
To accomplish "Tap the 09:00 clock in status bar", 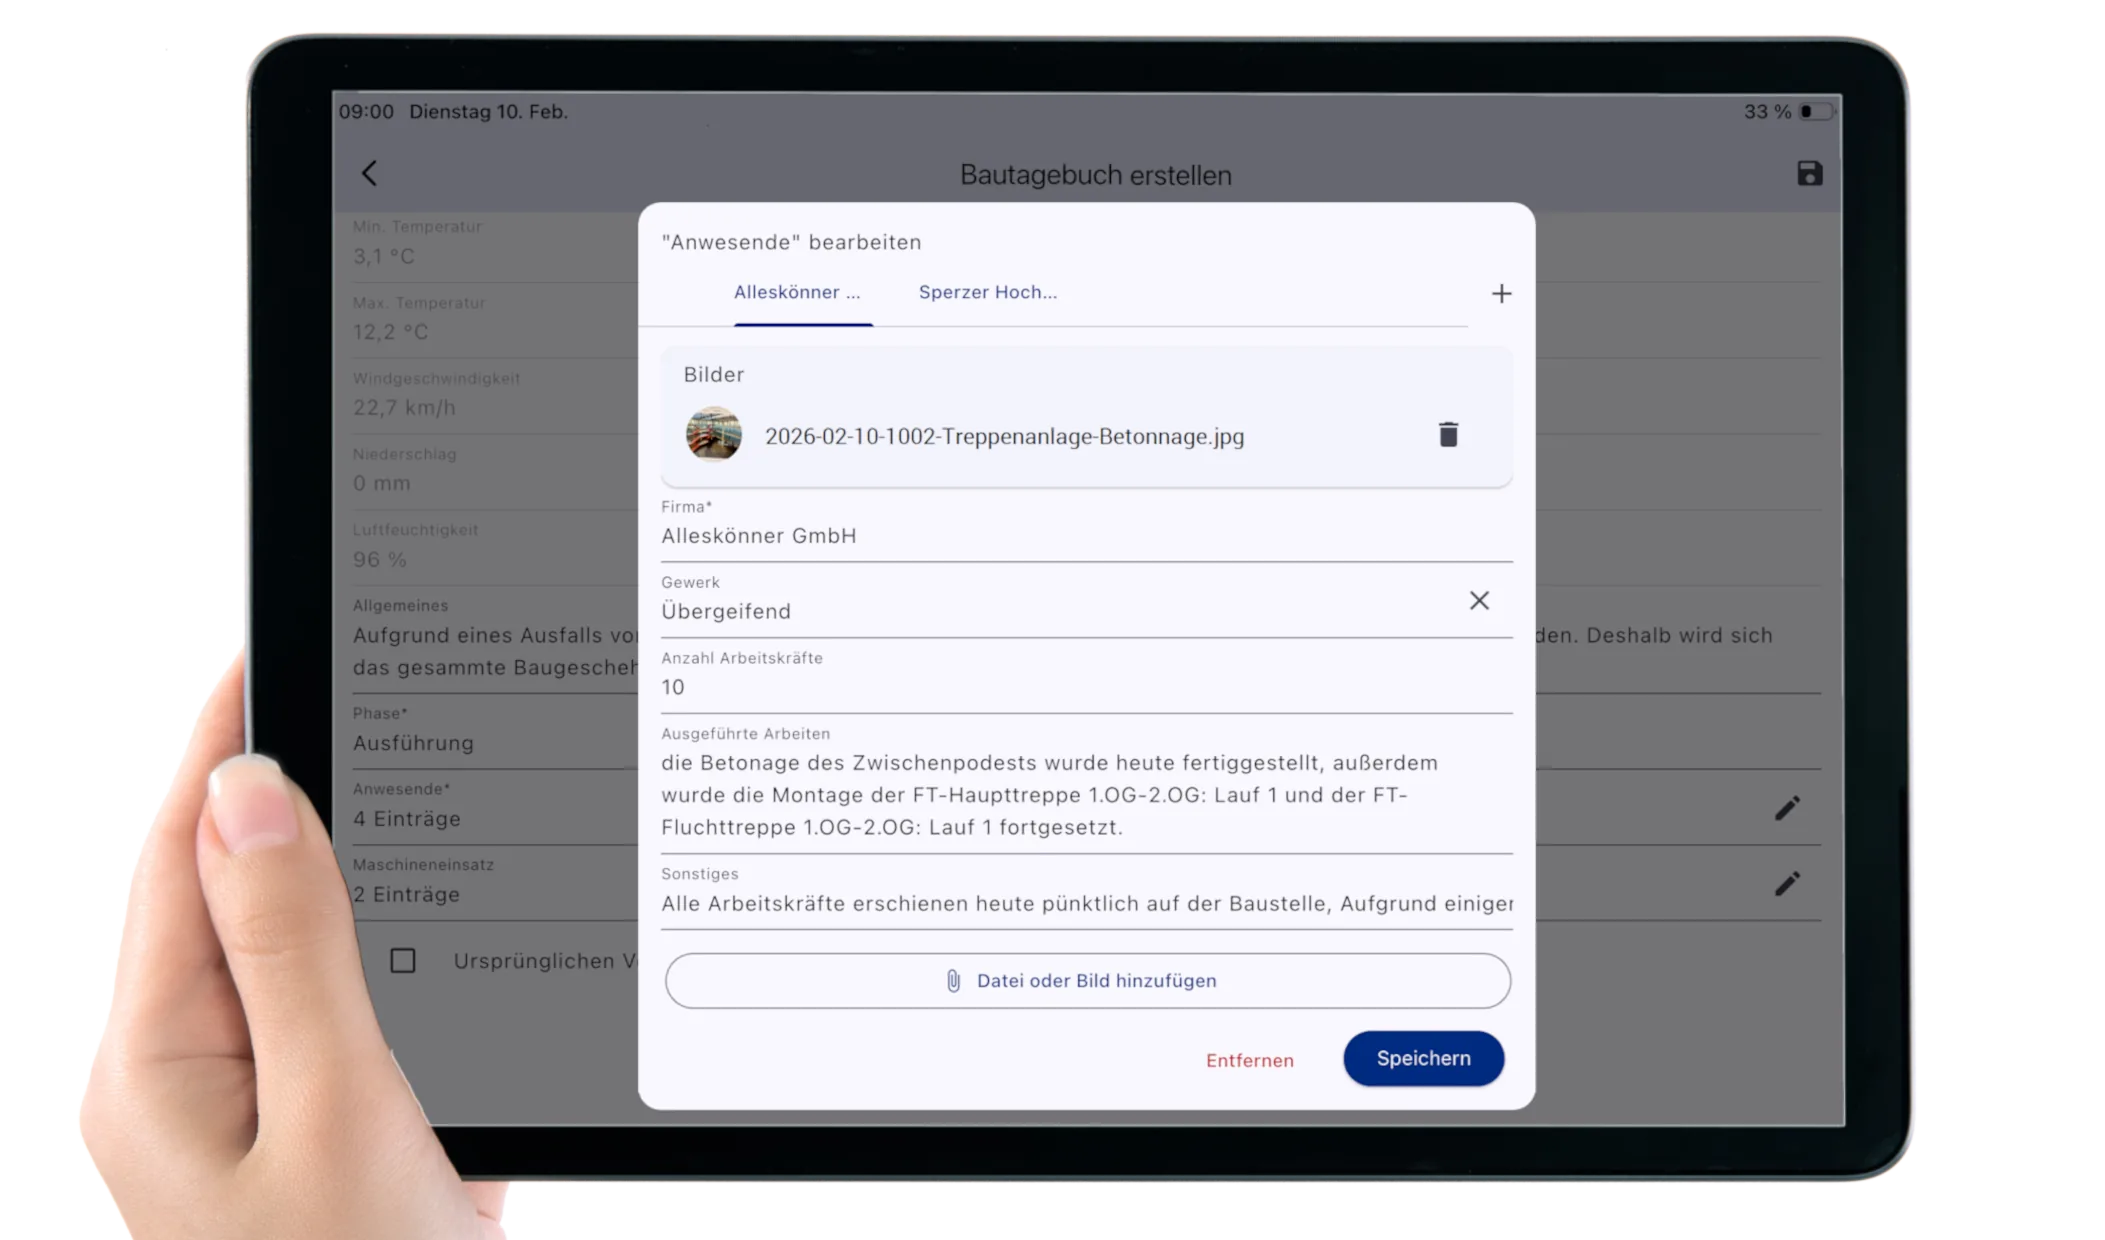I will 366,112.
